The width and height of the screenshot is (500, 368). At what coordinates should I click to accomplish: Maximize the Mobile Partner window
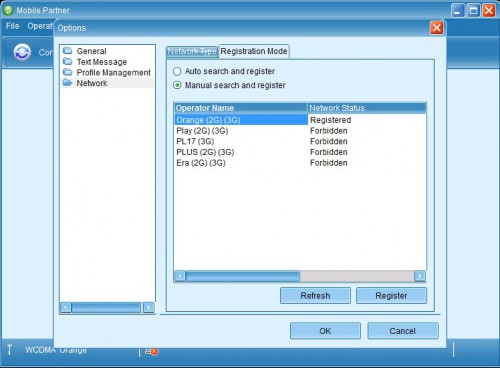(473, 11)
